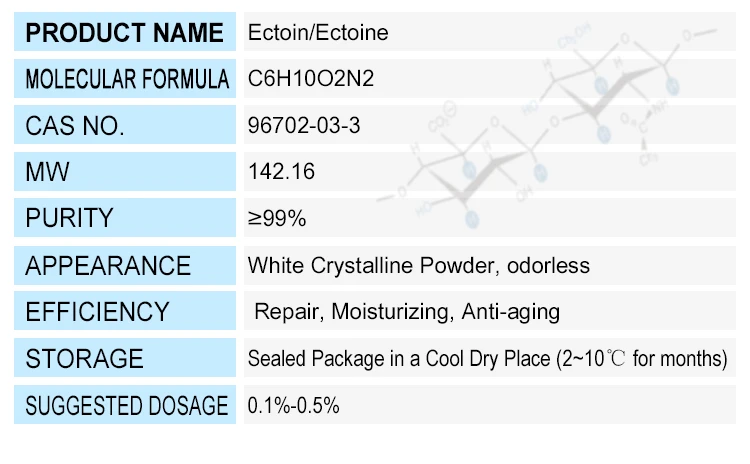Click the APPEARANCE label cell
The height and width of the screenshot is (464, 750).
point(125,266)
